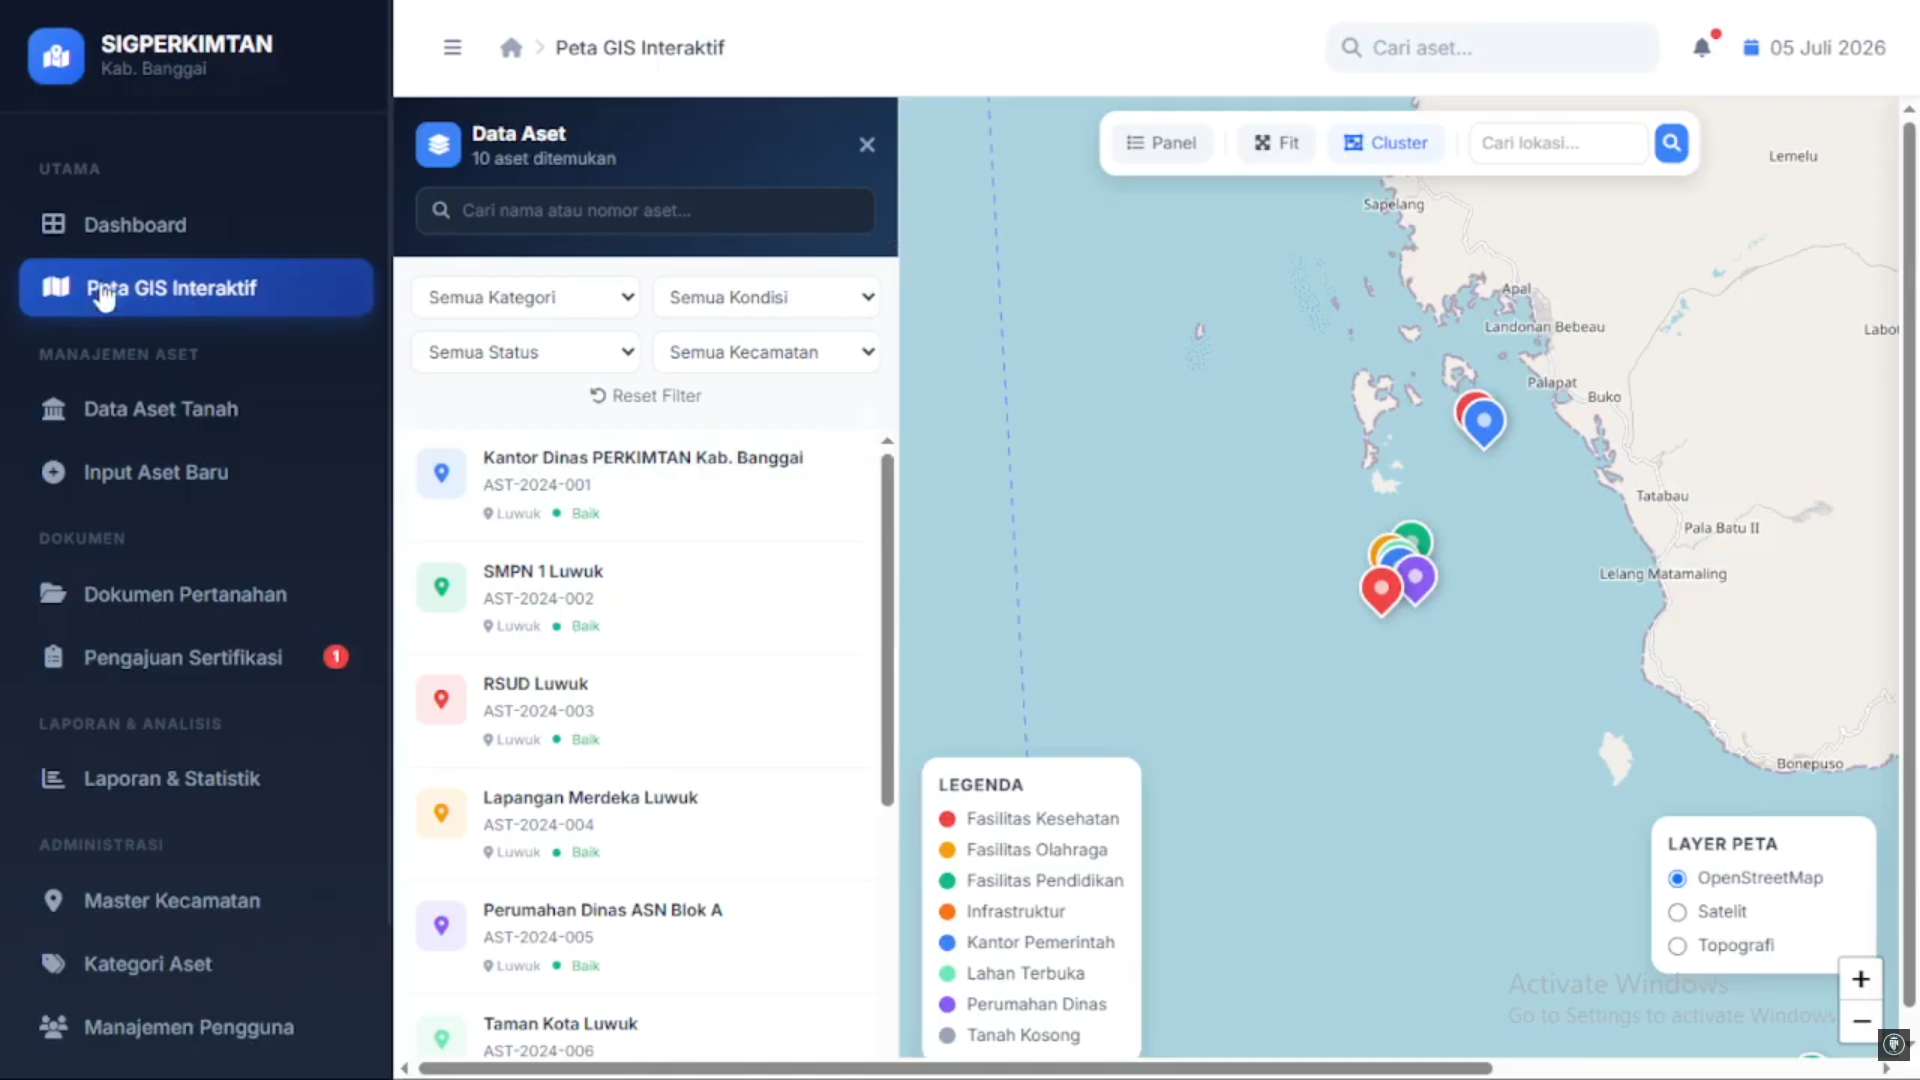Click SMPN 1 Luwuk pin icon
Image resolution: width=1920 pixels, height=1080 pixels.
point(441,587)
